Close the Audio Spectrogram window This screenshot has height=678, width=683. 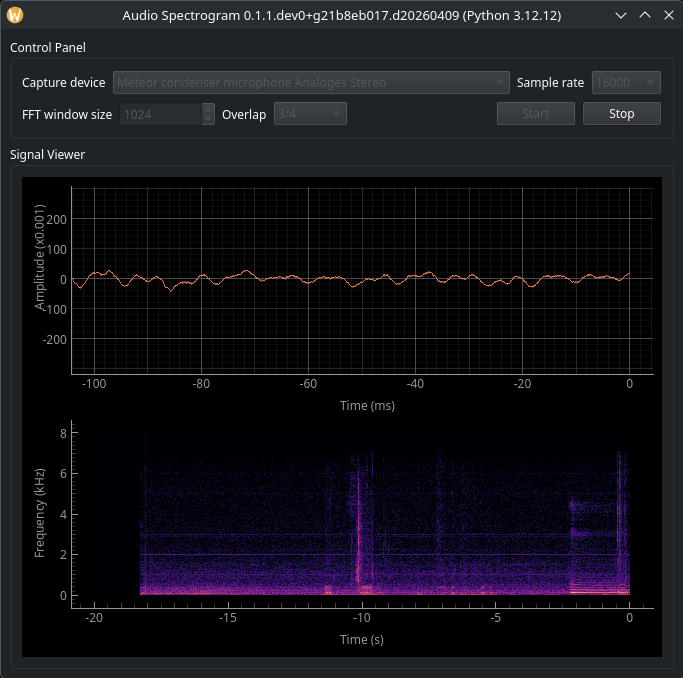[669, 15]
